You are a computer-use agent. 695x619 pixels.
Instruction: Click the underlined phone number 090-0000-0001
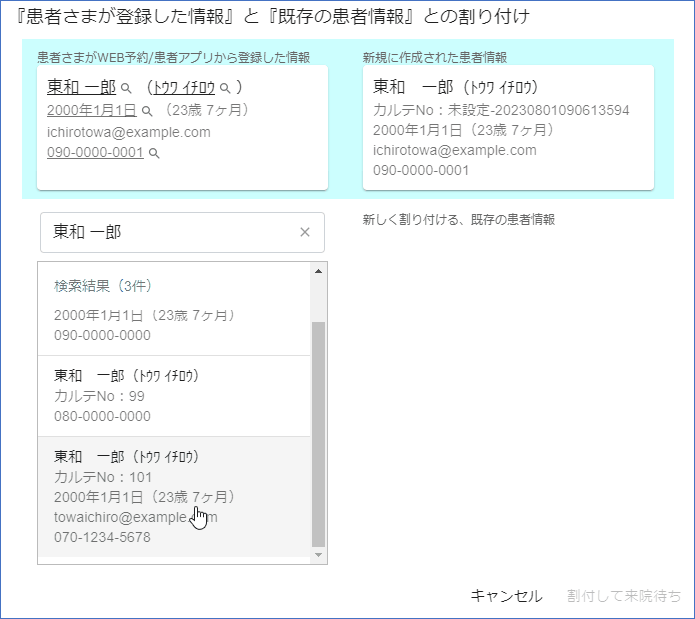pos(95,152)
